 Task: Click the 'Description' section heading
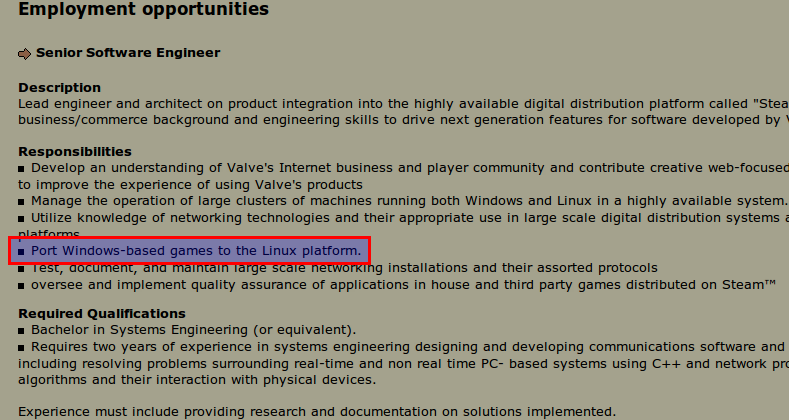[59, 88]
